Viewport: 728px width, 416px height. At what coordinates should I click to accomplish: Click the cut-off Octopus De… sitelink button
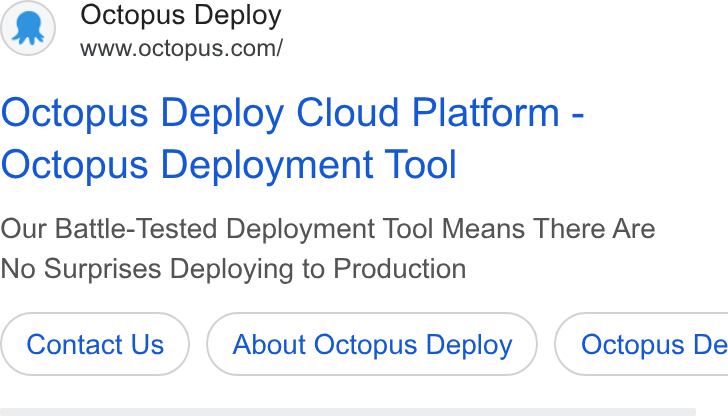pos(642,344)
